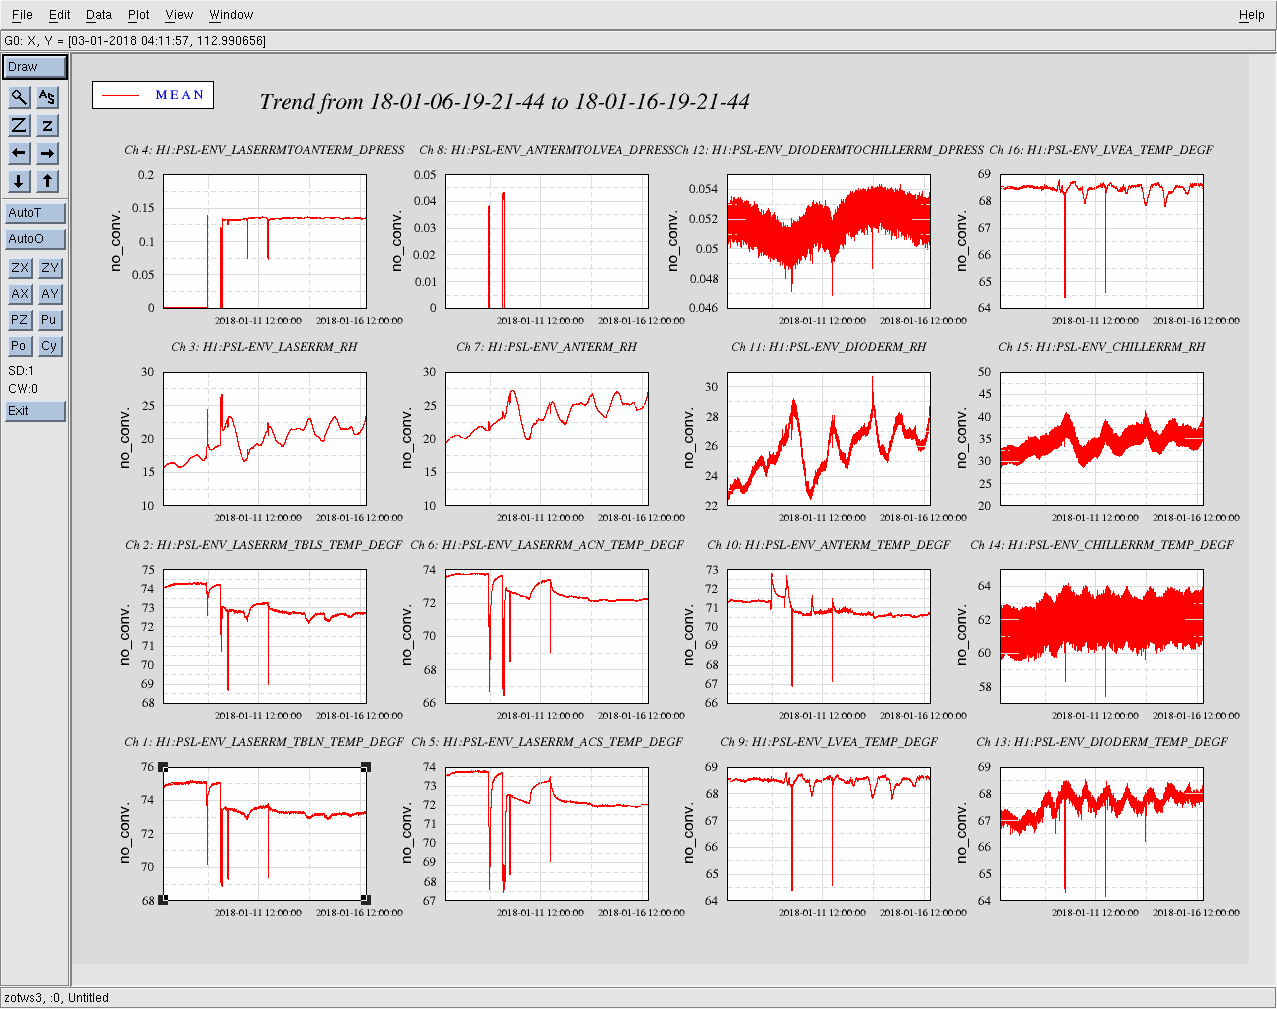
Task: Select the Ch 11 DIODERM_RH graph
Action: click(829, 439)
